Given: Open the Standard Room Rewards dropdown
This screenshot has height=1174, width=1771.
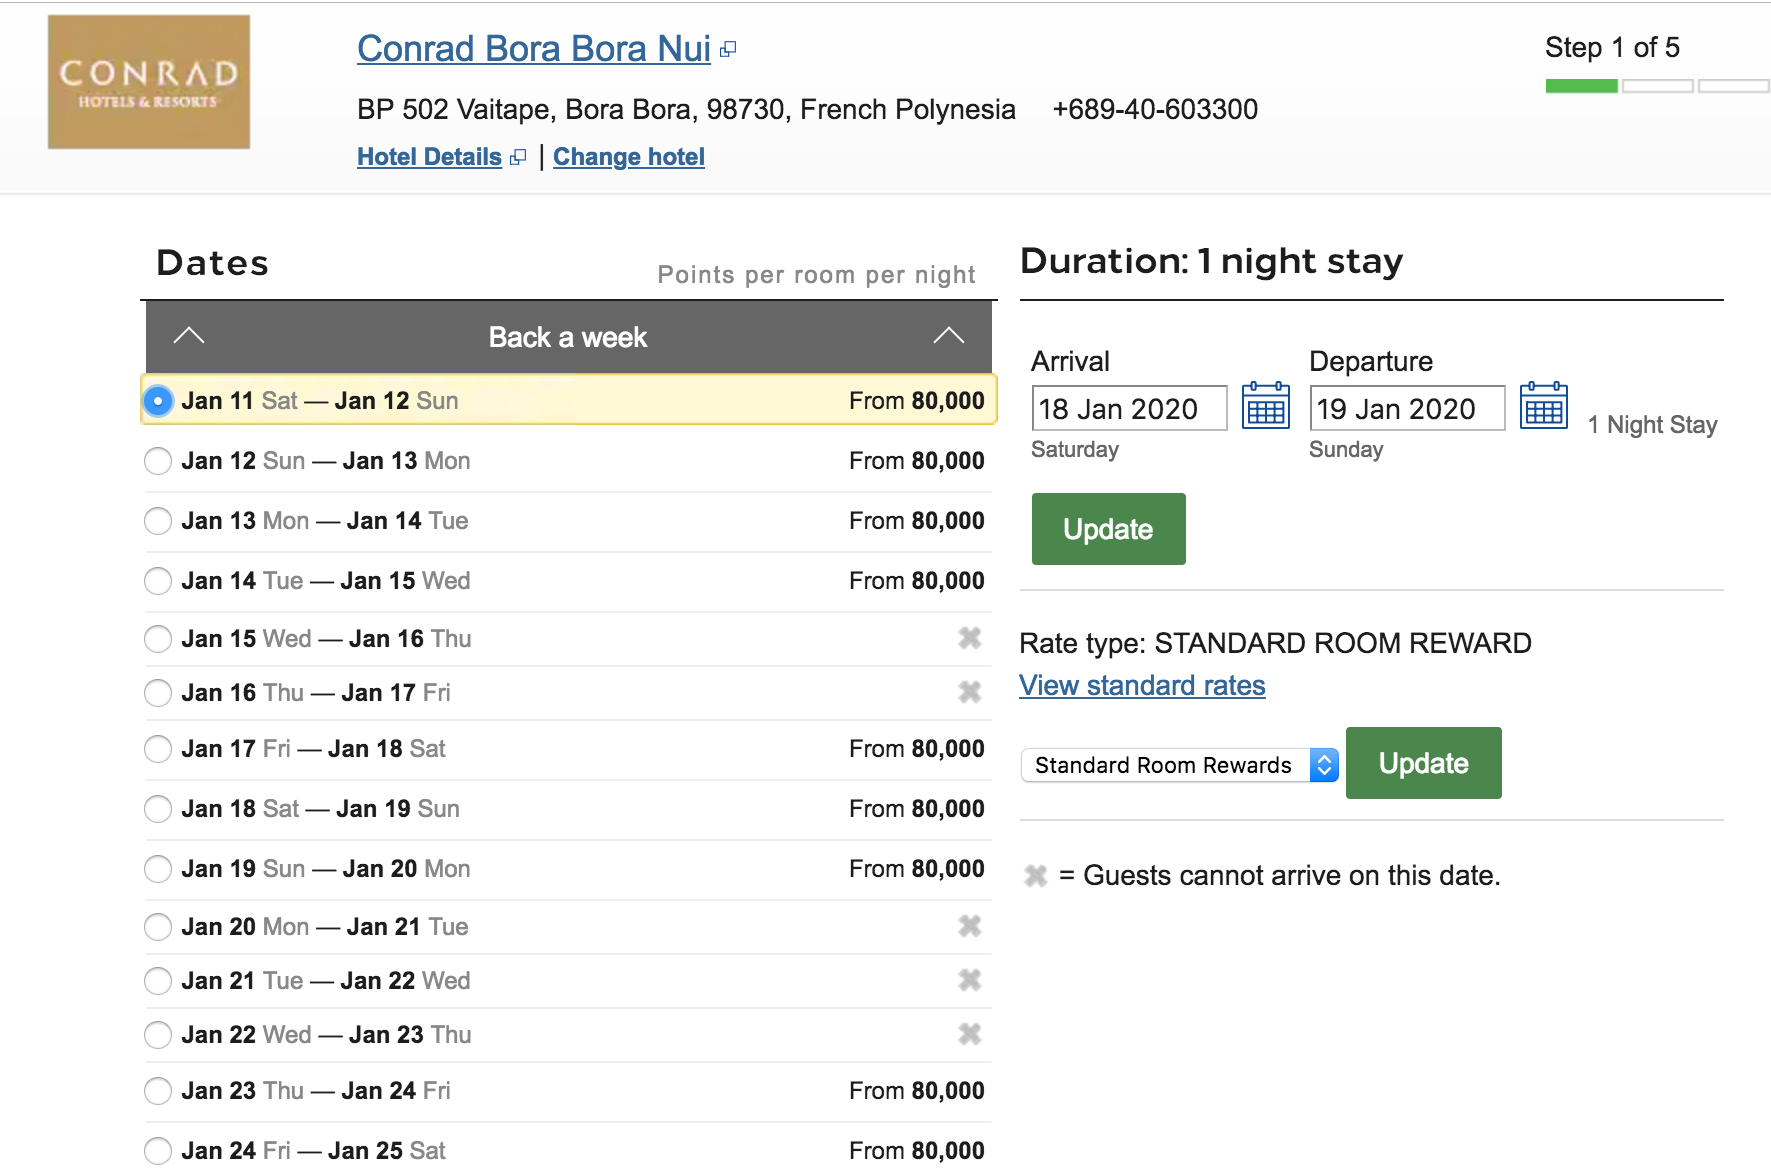Looking at the screenshot, I should click(1179, 765).
